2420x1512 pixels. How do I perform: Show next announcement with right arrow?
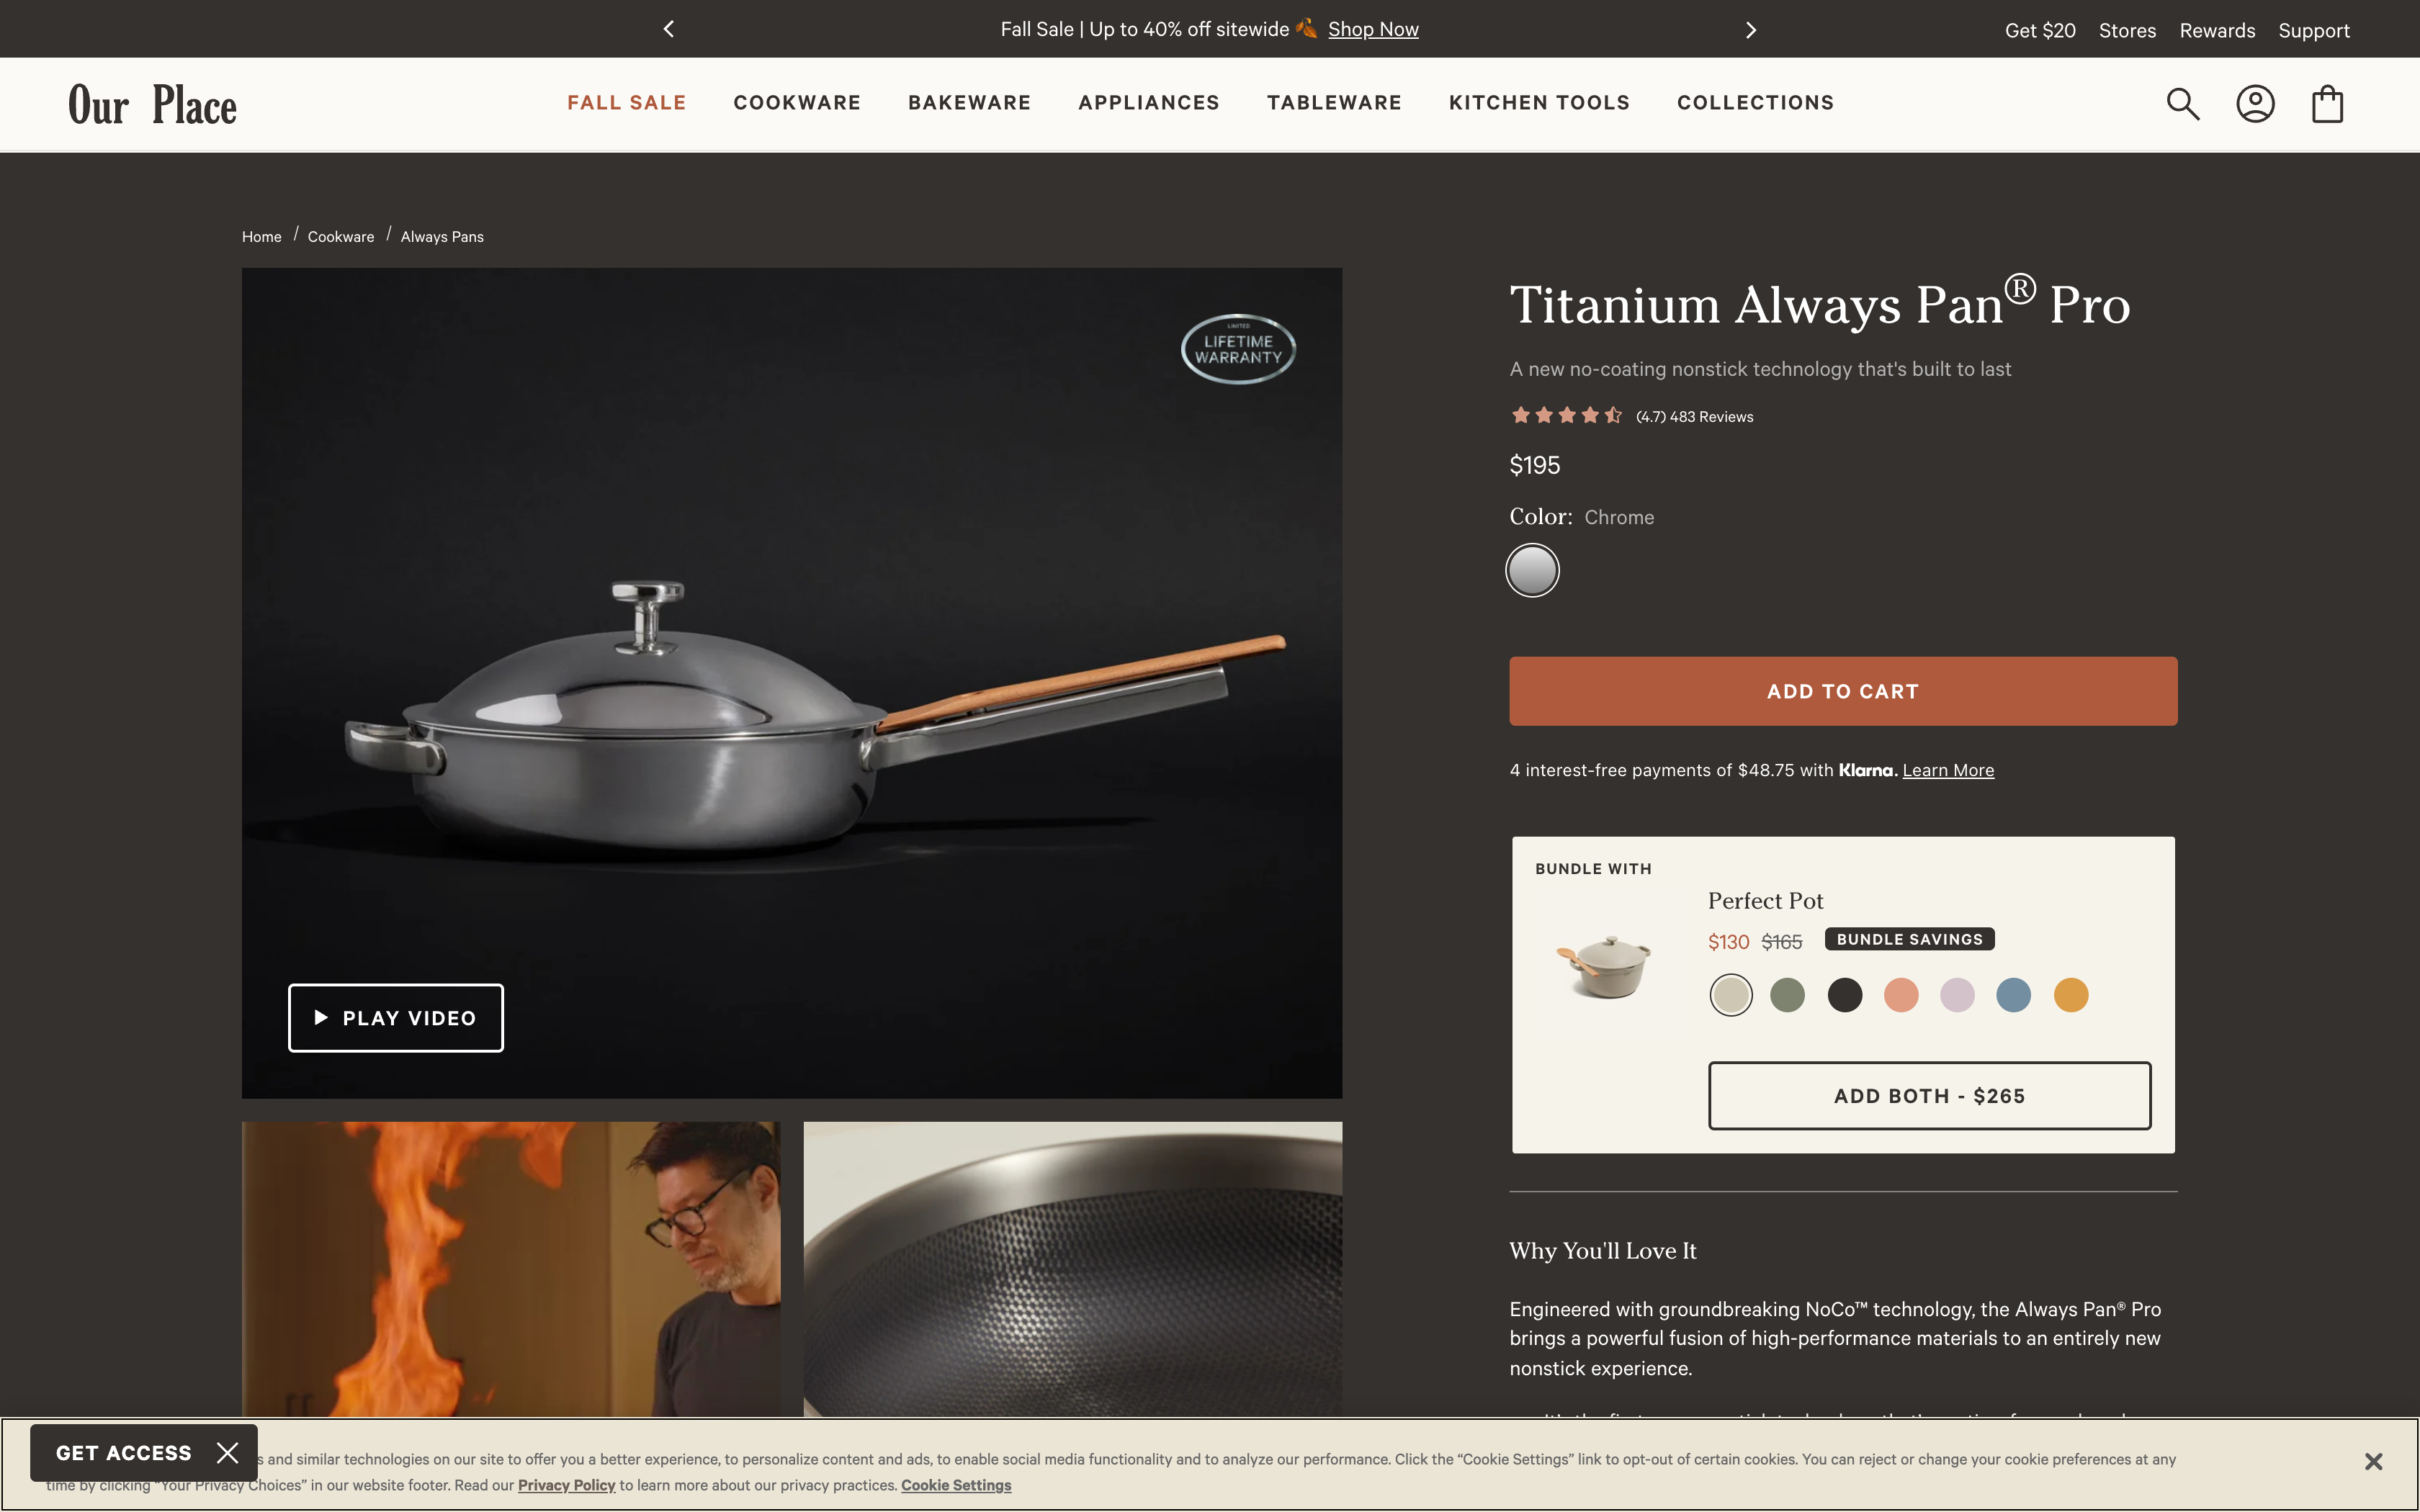1750,30
